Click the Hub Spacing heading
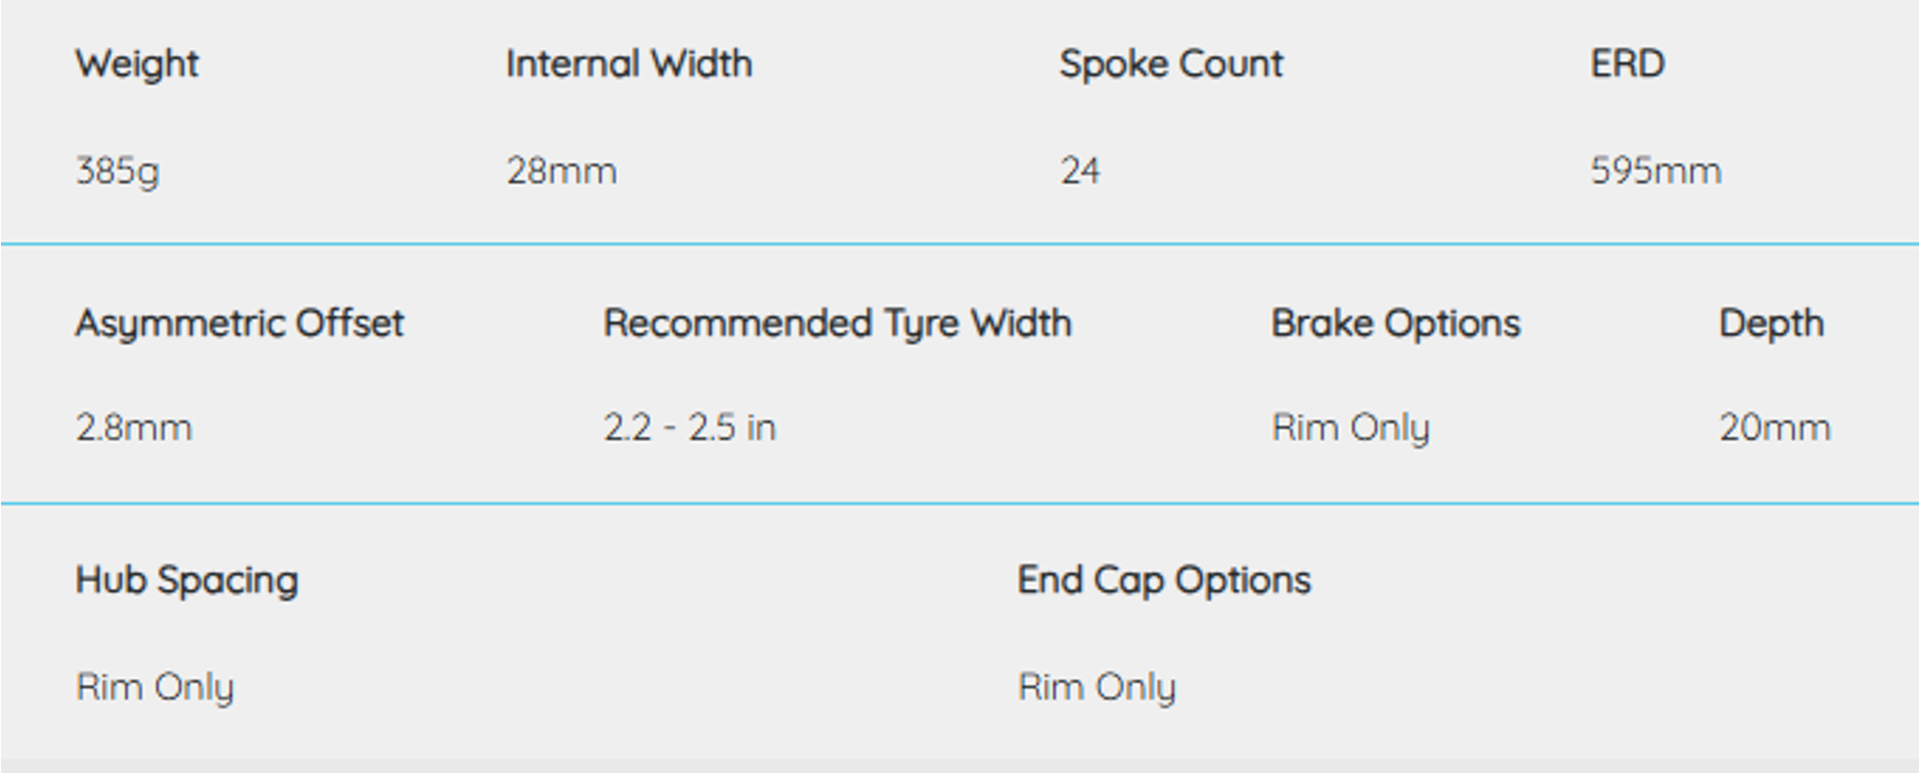This screenshot has height=773, width=1920. [x=187, y=580]
